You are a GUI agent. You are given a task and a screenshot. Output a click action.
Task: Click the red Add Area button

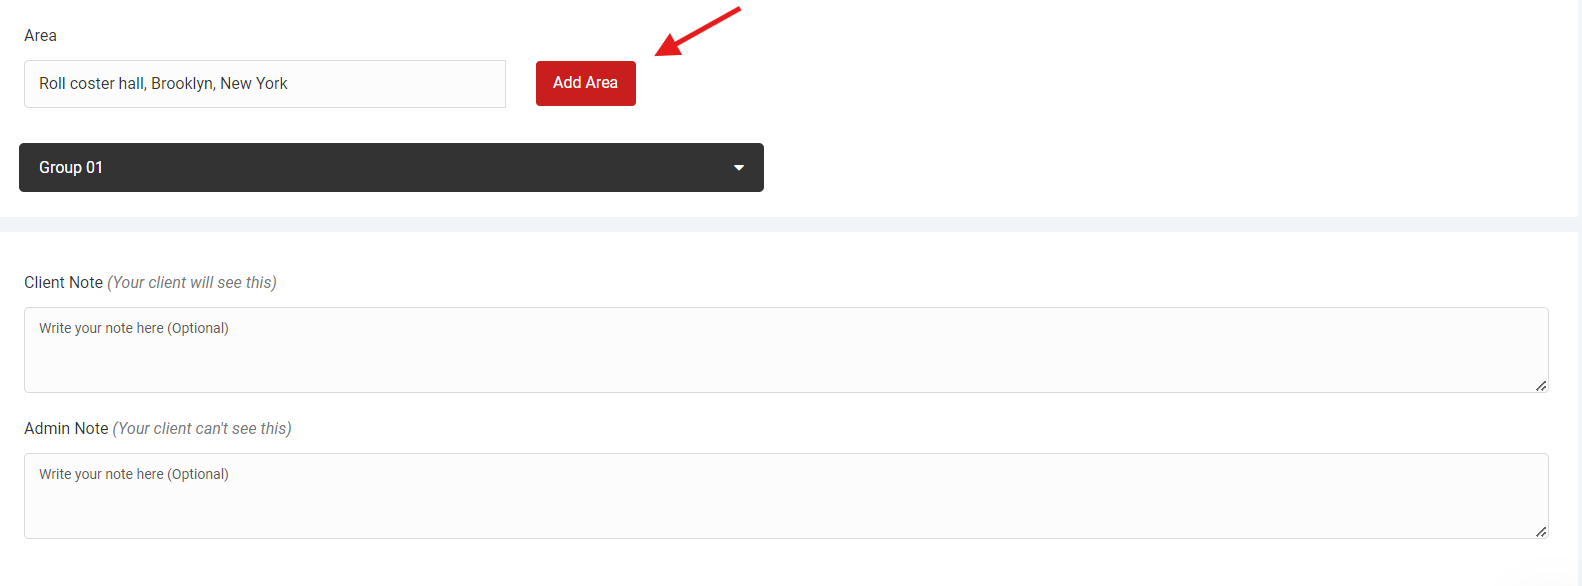click(x=586, y=83)
